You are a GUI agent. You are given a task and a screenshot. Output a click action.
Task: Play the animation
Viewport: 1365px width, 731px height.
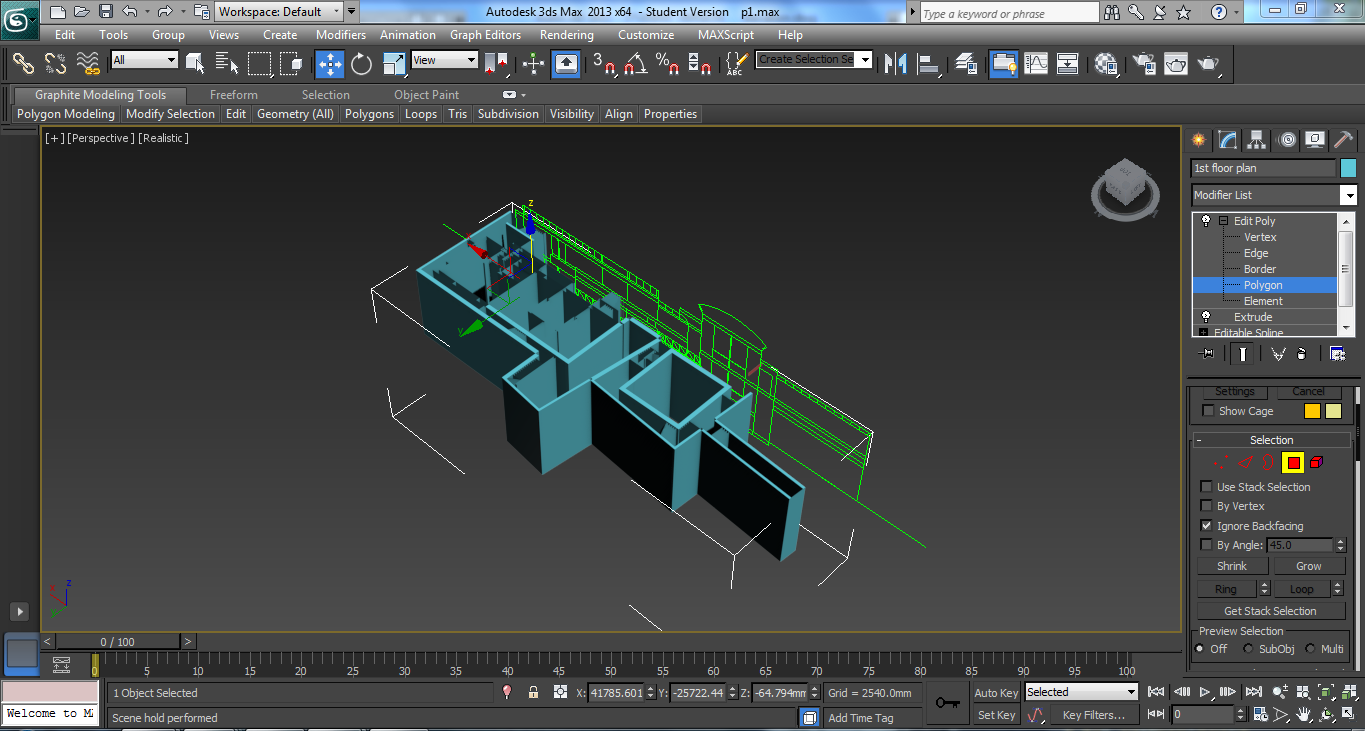(1205, 691)
